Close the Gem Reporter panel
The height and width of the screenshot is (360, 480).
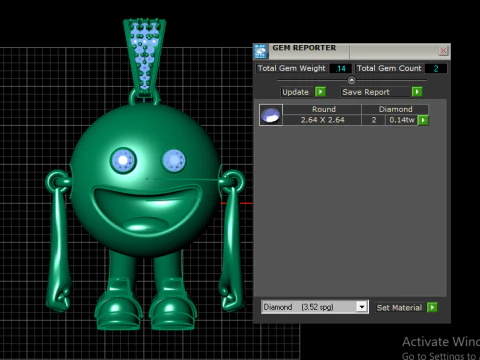pos(443,51)
